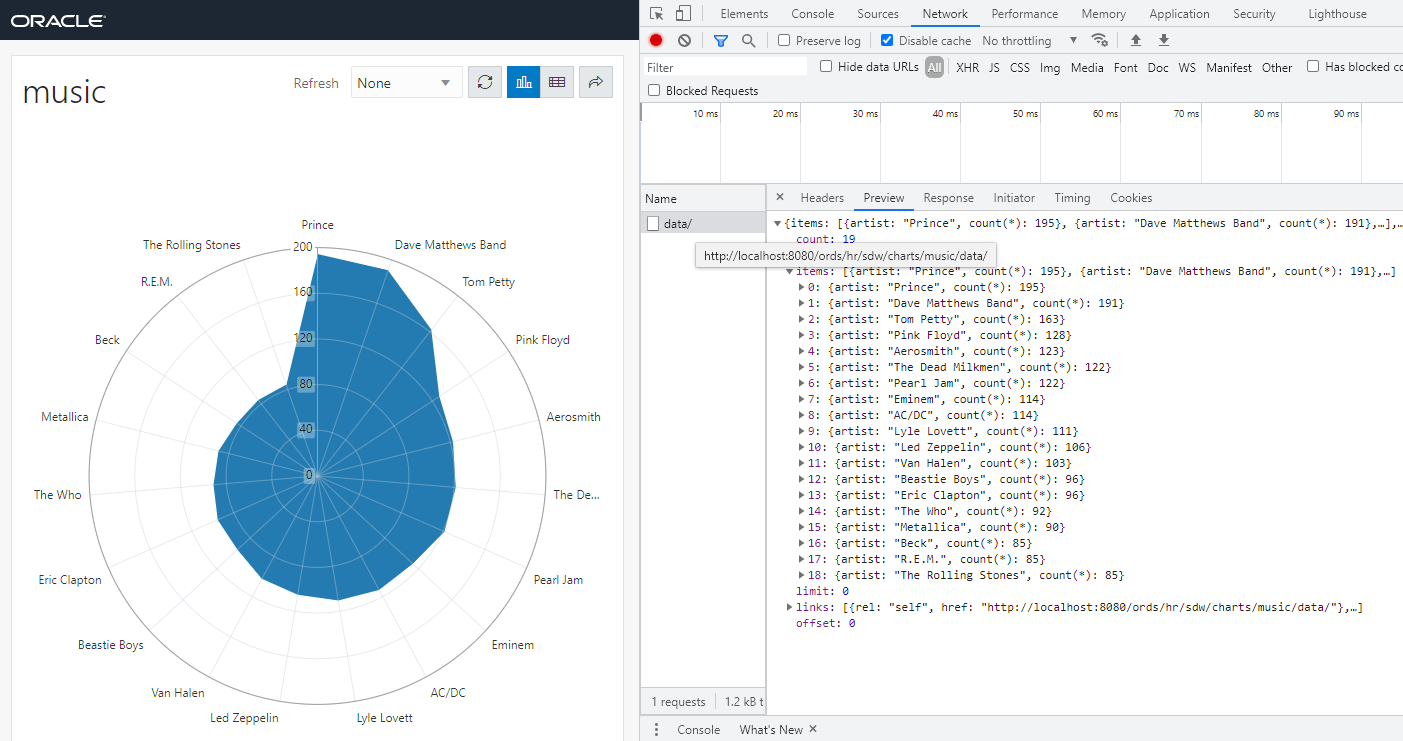Click the network filter funnel icon

(x=720, y=41)
